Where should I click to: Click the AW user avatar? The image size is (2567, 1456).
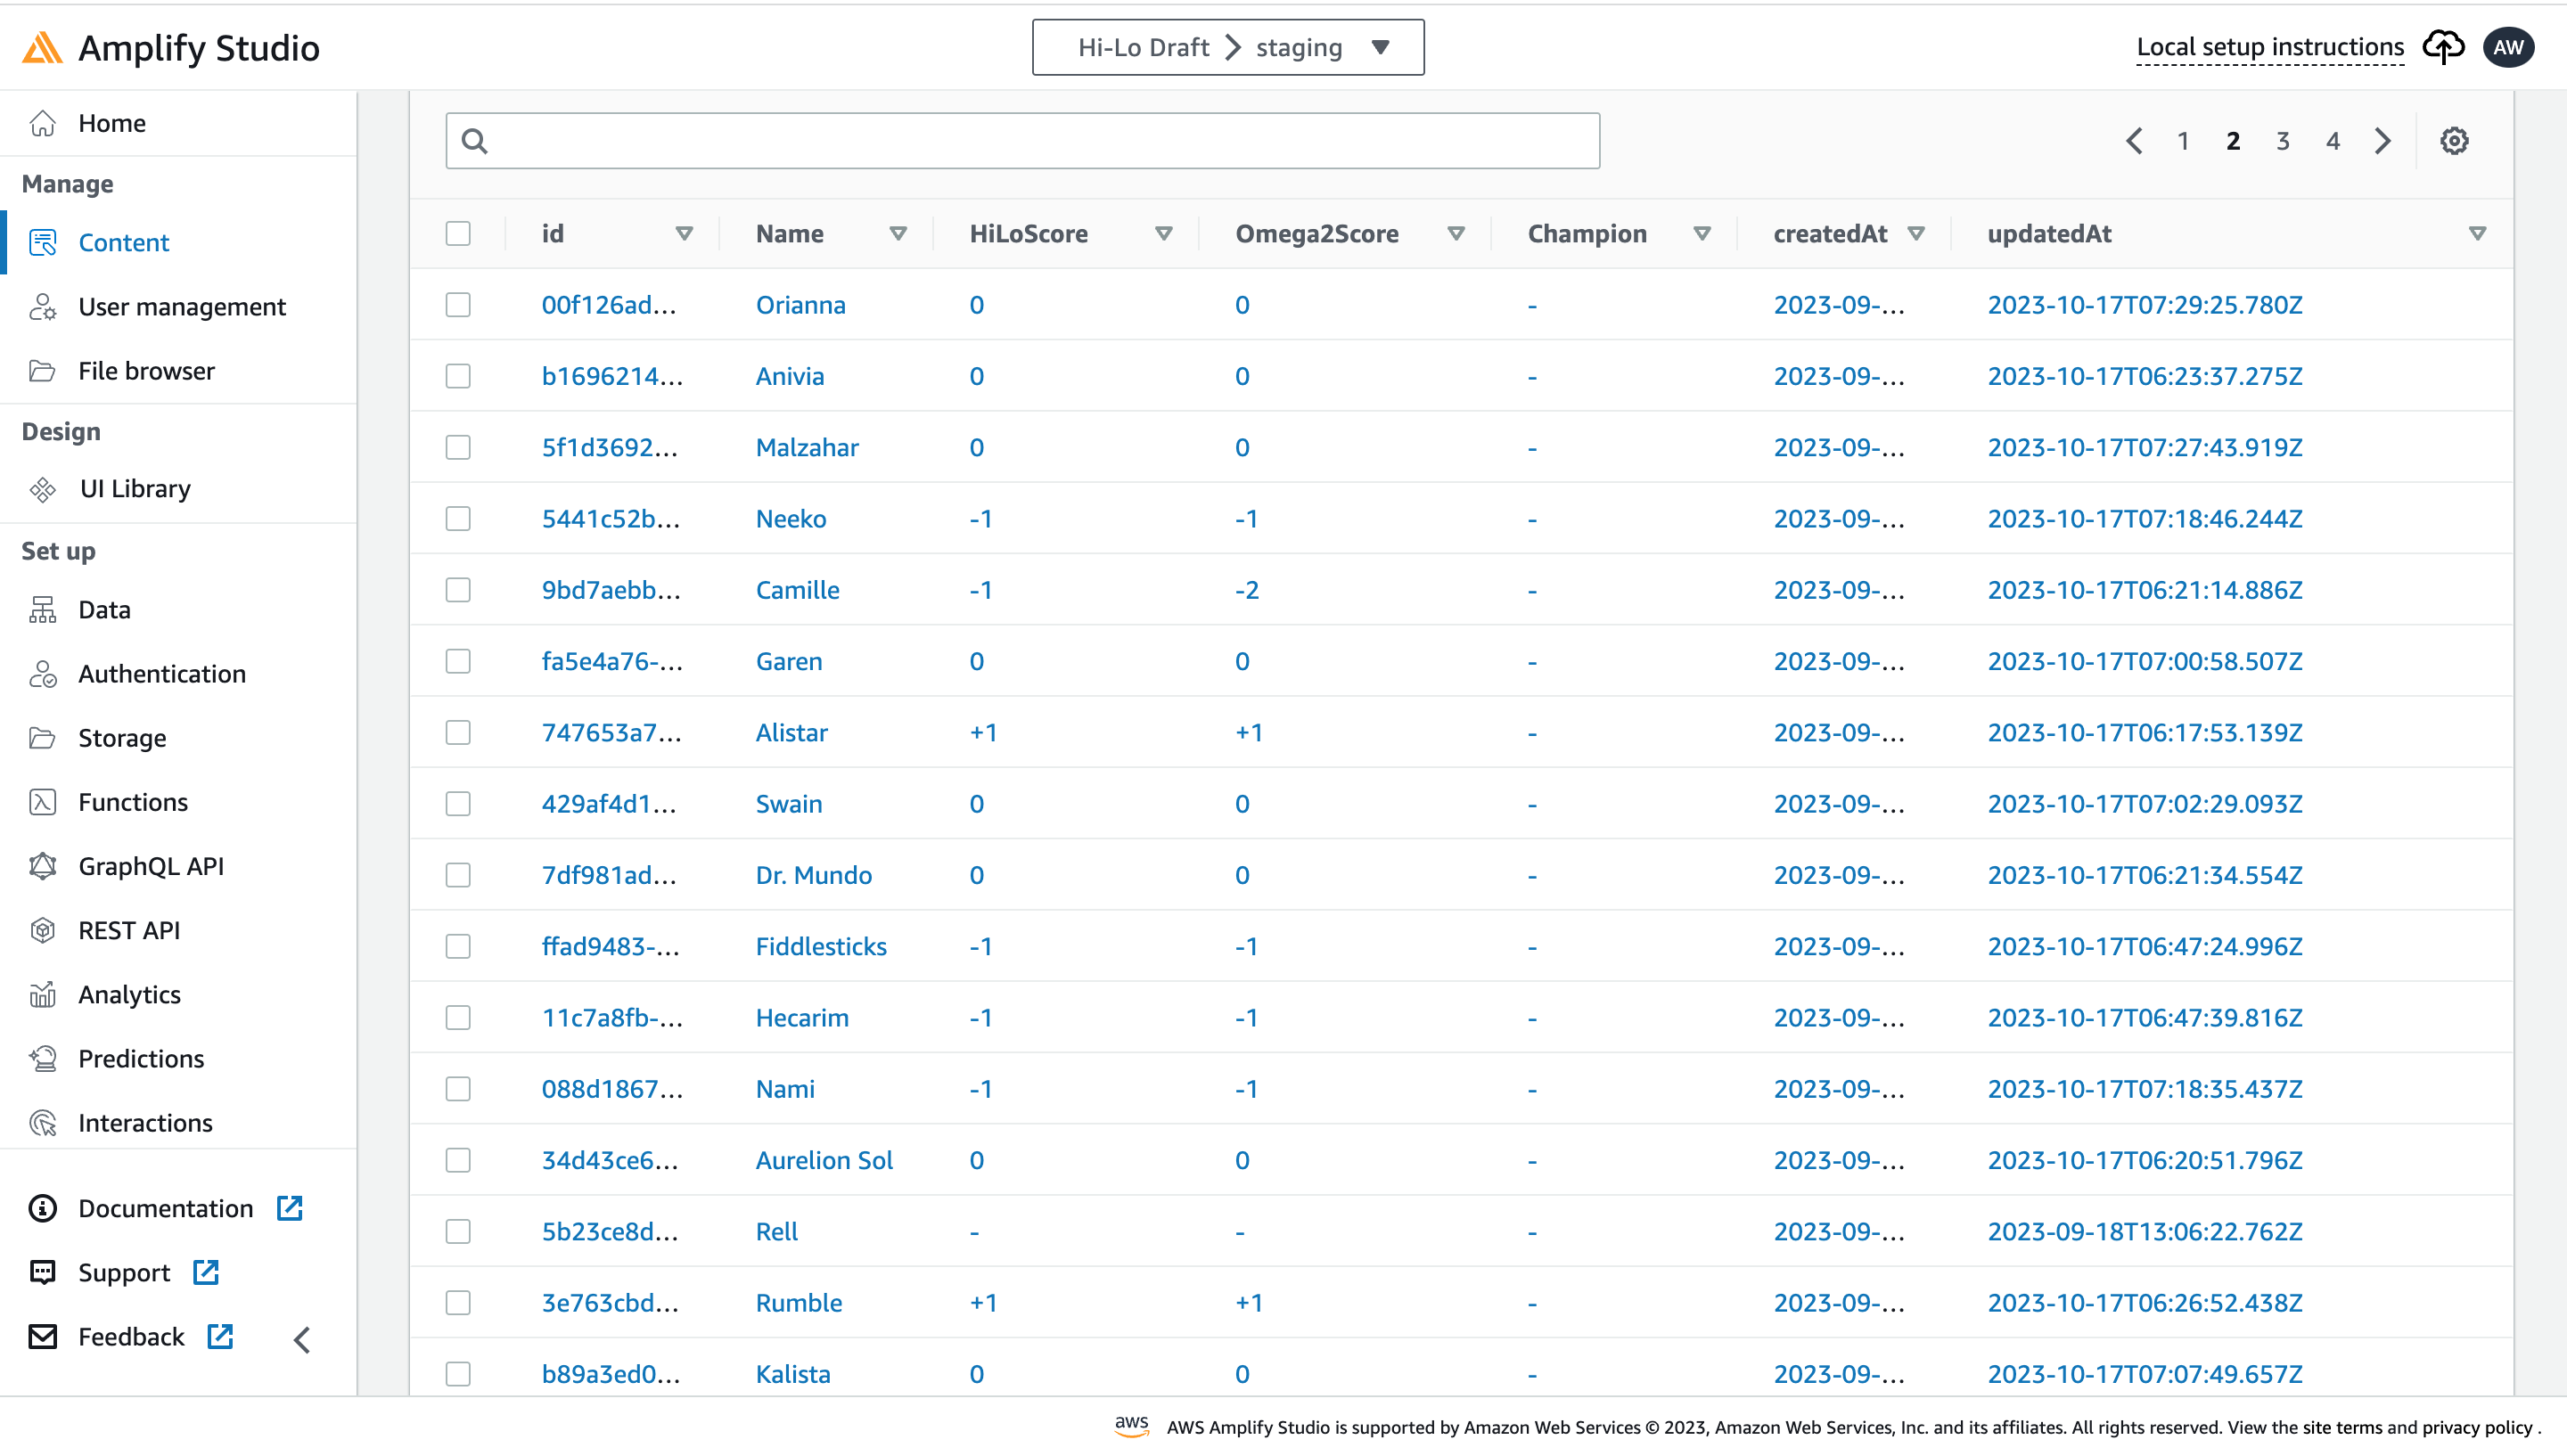[x=2508, y=47]
